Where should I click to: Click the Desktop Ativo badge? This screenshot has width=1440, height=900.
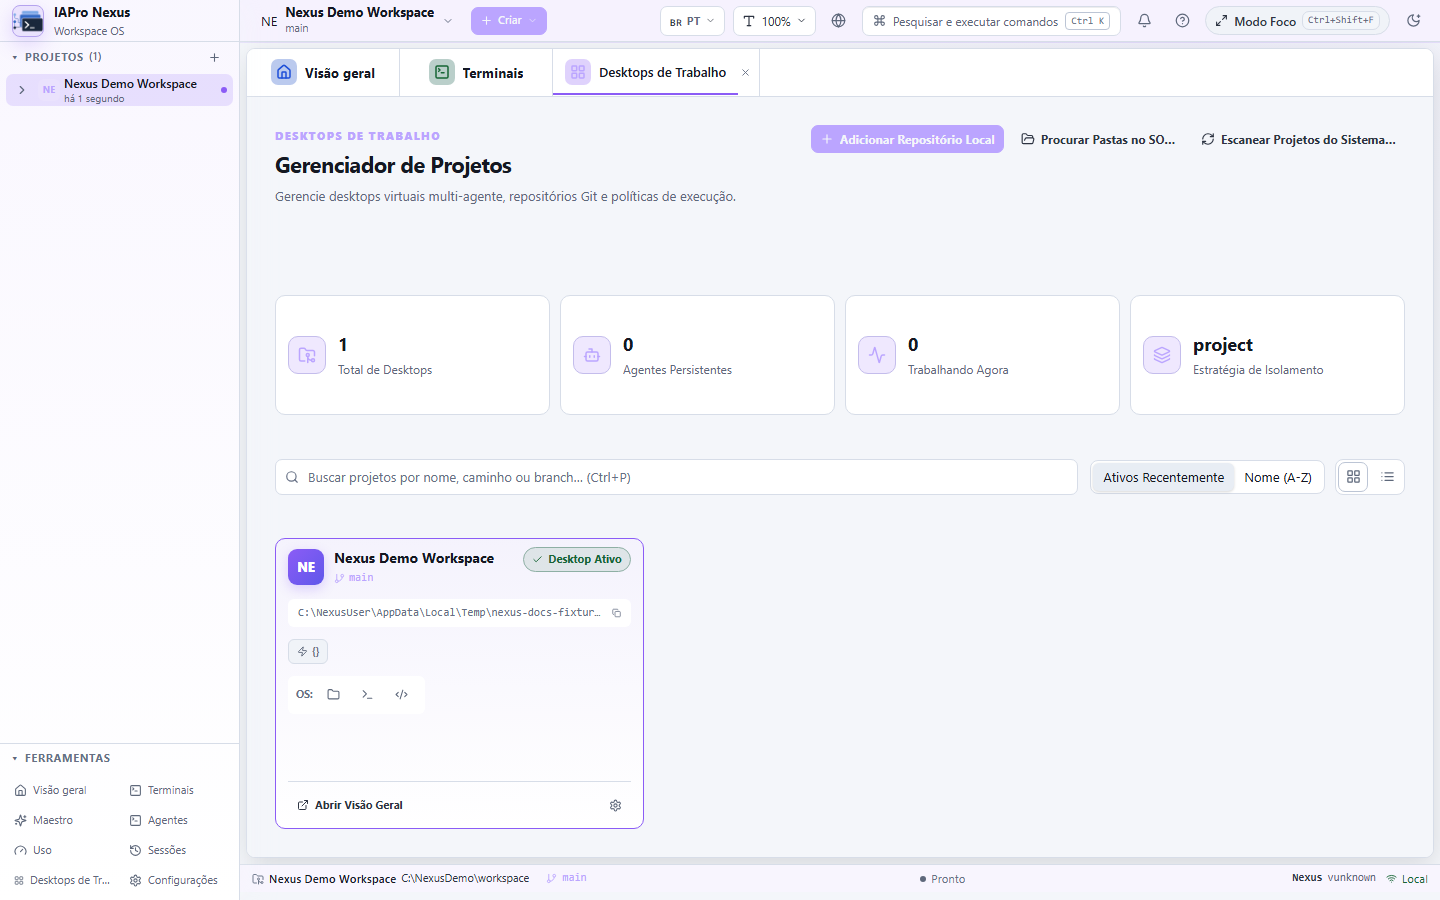577,559
